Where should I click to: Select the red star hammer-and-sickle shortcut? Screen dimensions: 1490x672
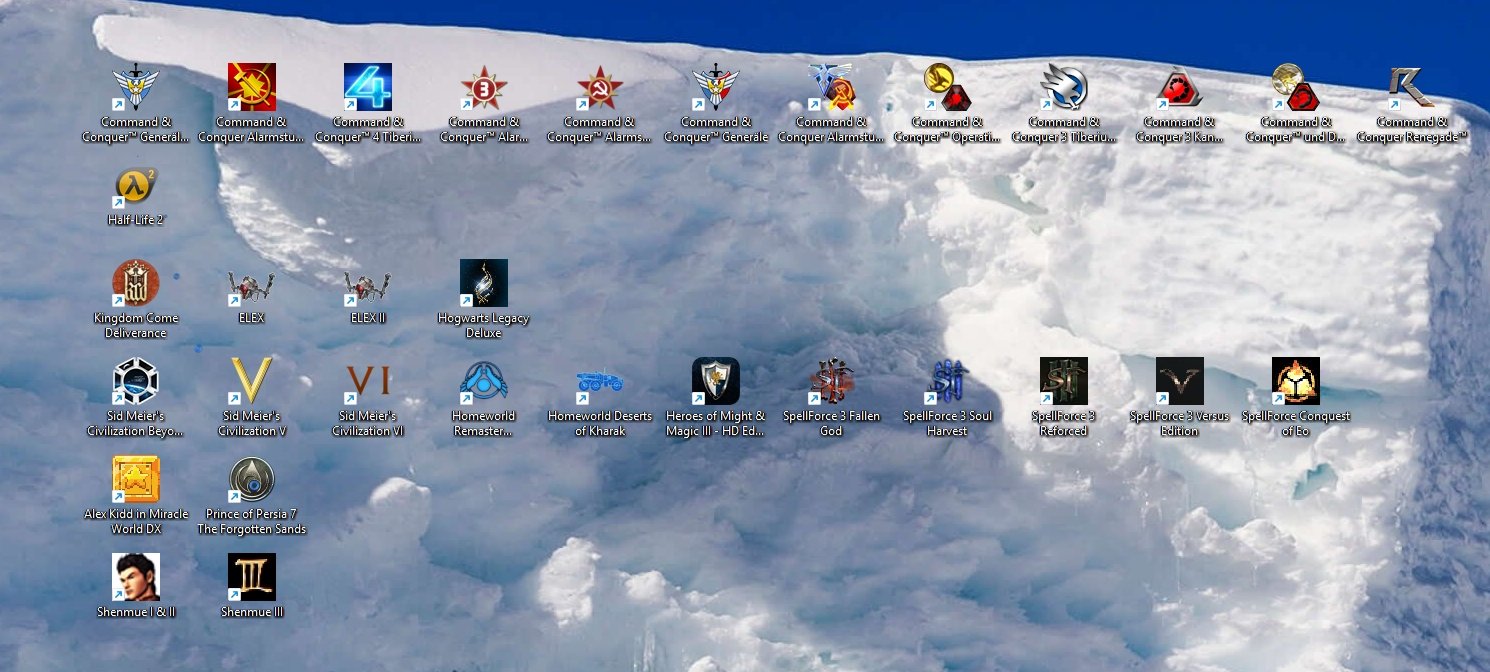(x=600, y=87)
